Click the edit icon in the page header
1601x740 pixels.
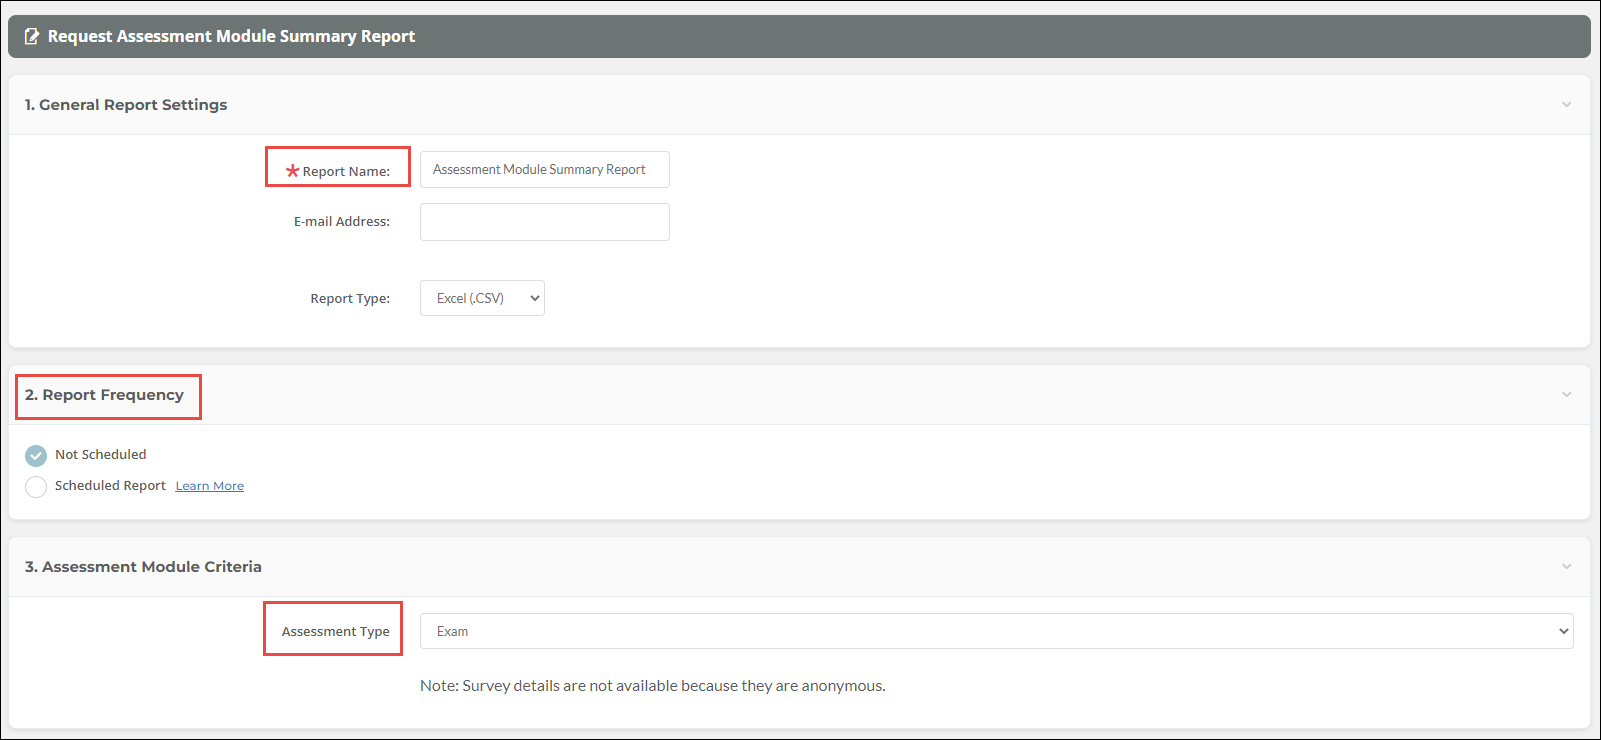[x=32, y=36]
